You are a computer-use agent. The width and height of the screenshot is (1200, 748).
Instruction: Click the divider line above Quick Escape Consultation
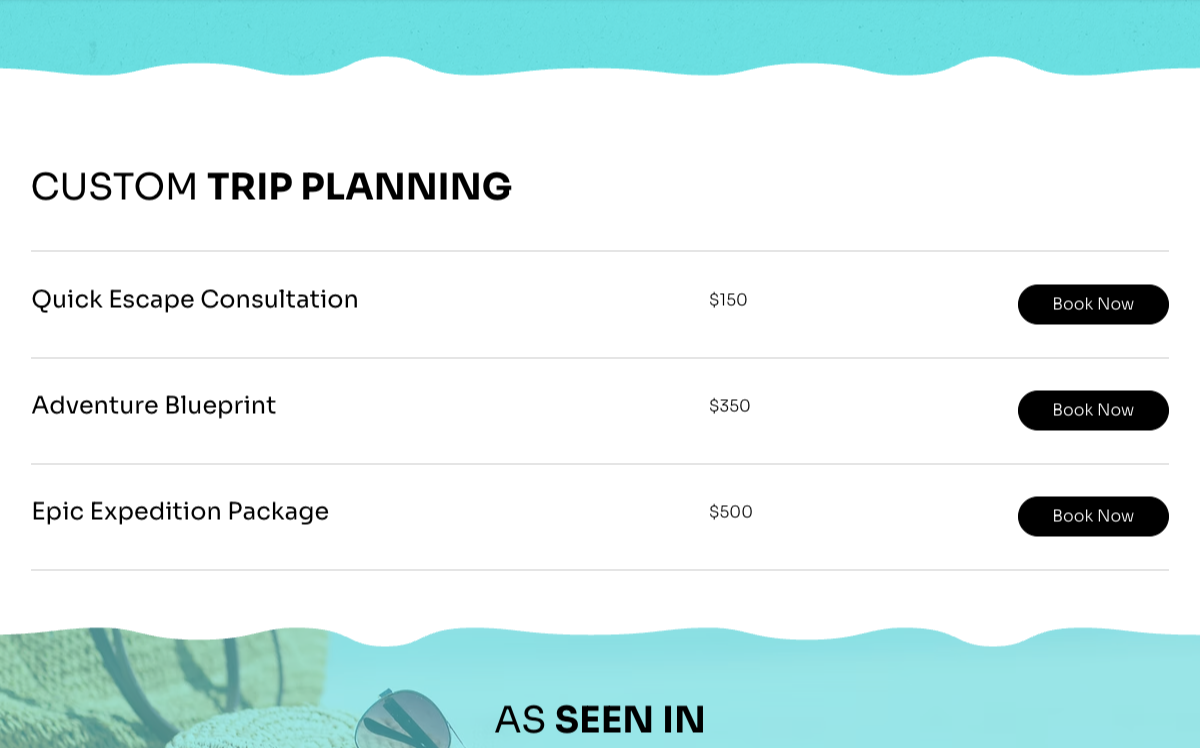click(600, 251)
